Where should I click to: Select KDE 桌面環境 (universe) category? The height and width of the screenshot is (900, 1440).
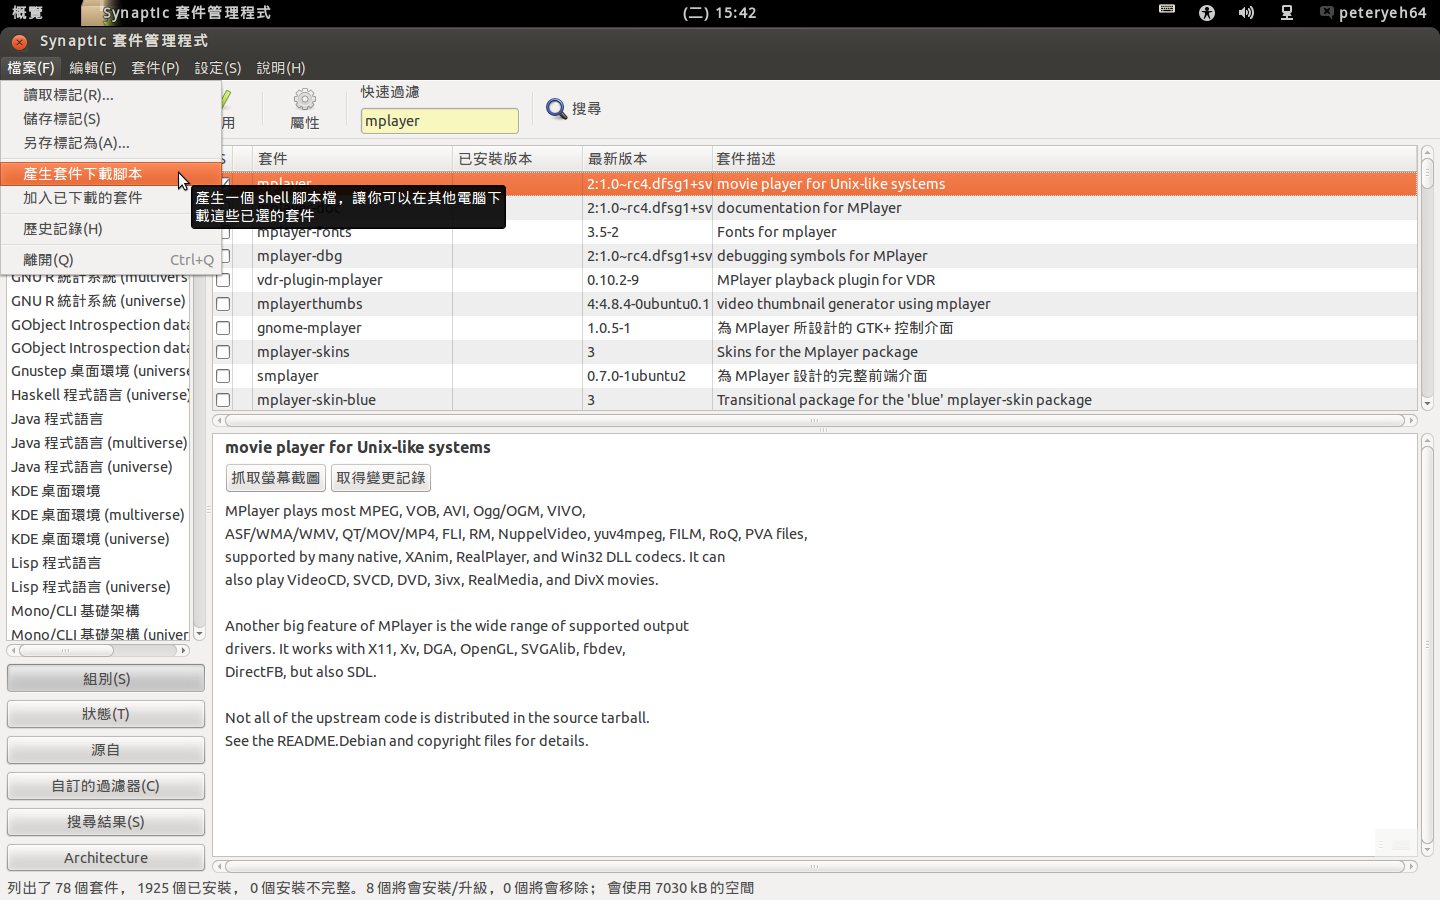[99, 539]
